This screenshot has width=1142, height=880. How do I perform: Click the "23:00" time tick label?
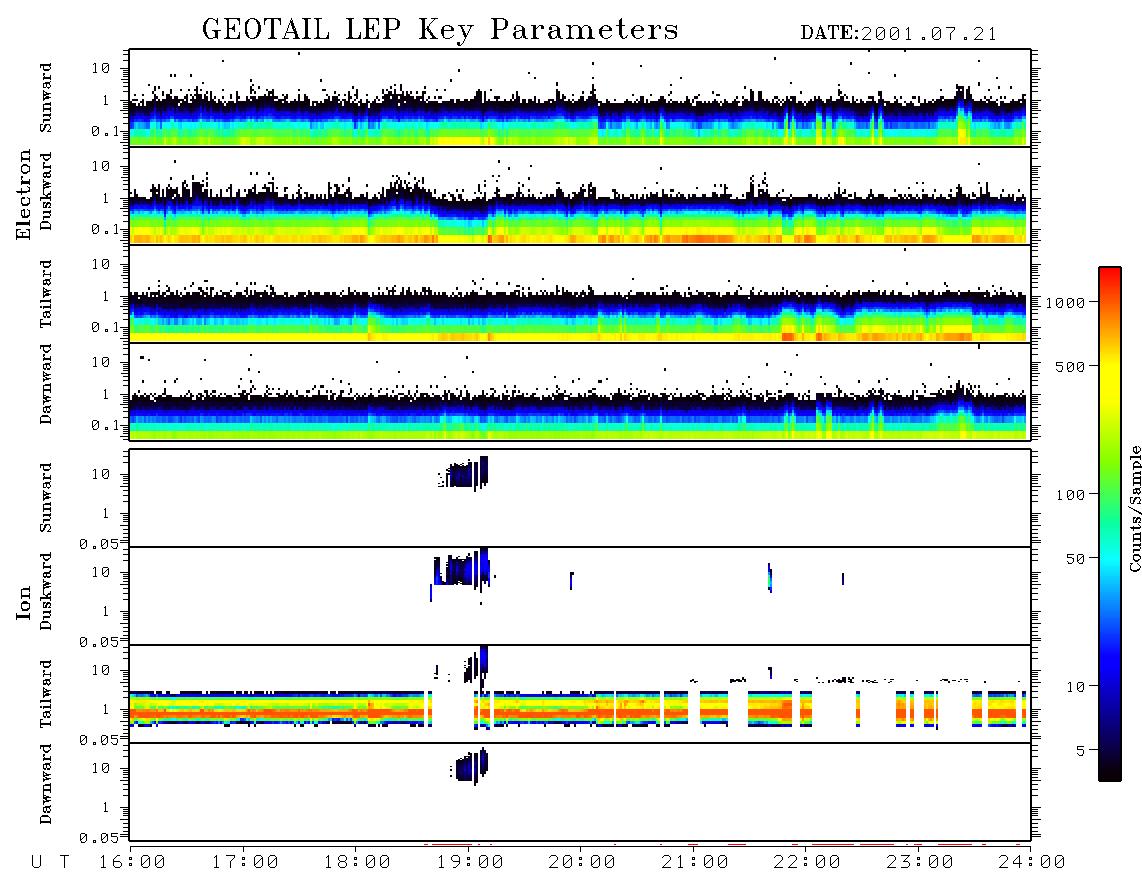tap(920, 863)
